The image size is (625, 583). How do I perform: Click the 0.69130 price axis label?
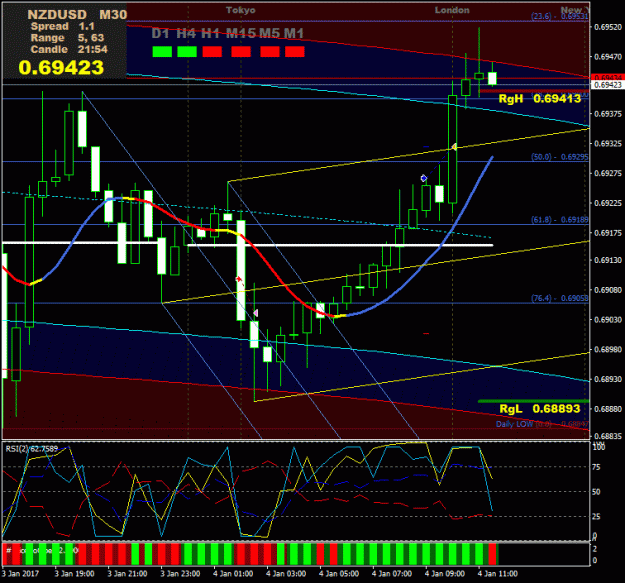607,260
